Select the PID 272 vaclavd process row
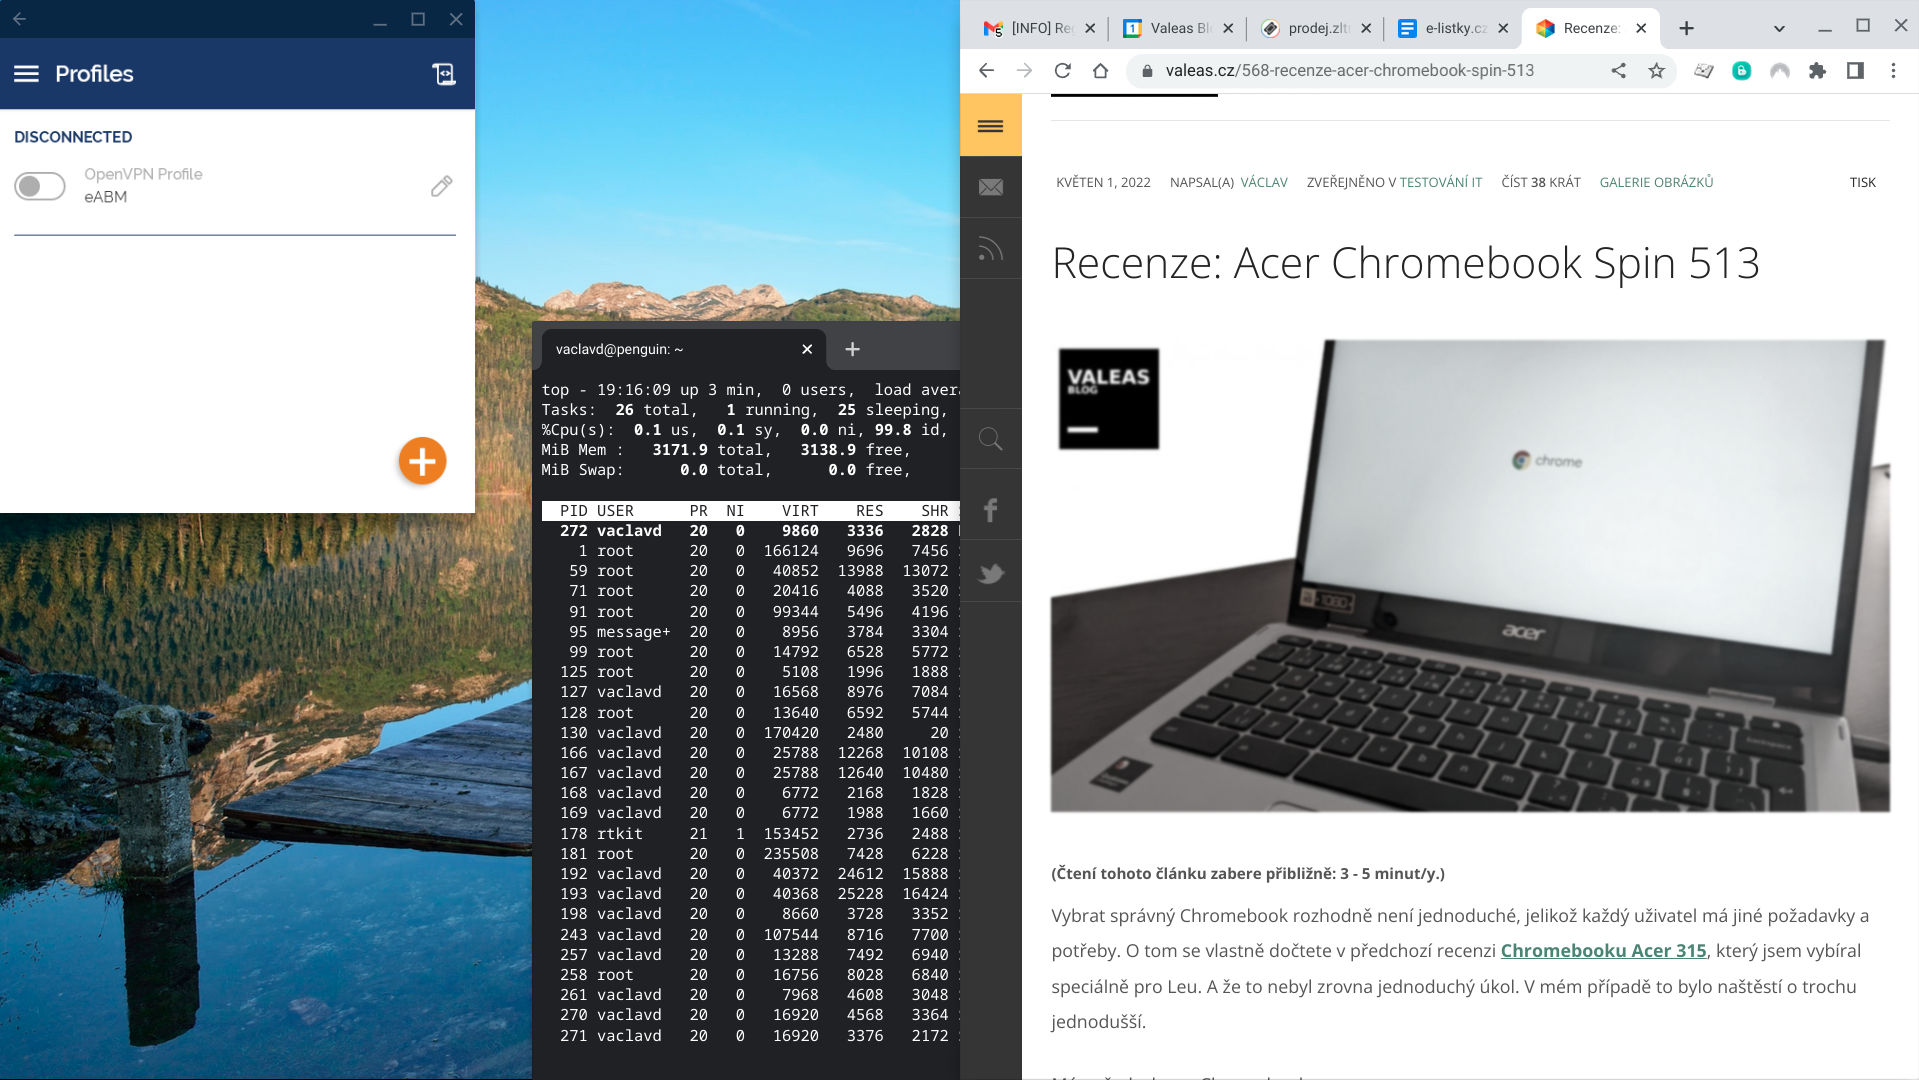Image resolution: width=1919 pixels, height=1080 pixels. pos(751,531)
